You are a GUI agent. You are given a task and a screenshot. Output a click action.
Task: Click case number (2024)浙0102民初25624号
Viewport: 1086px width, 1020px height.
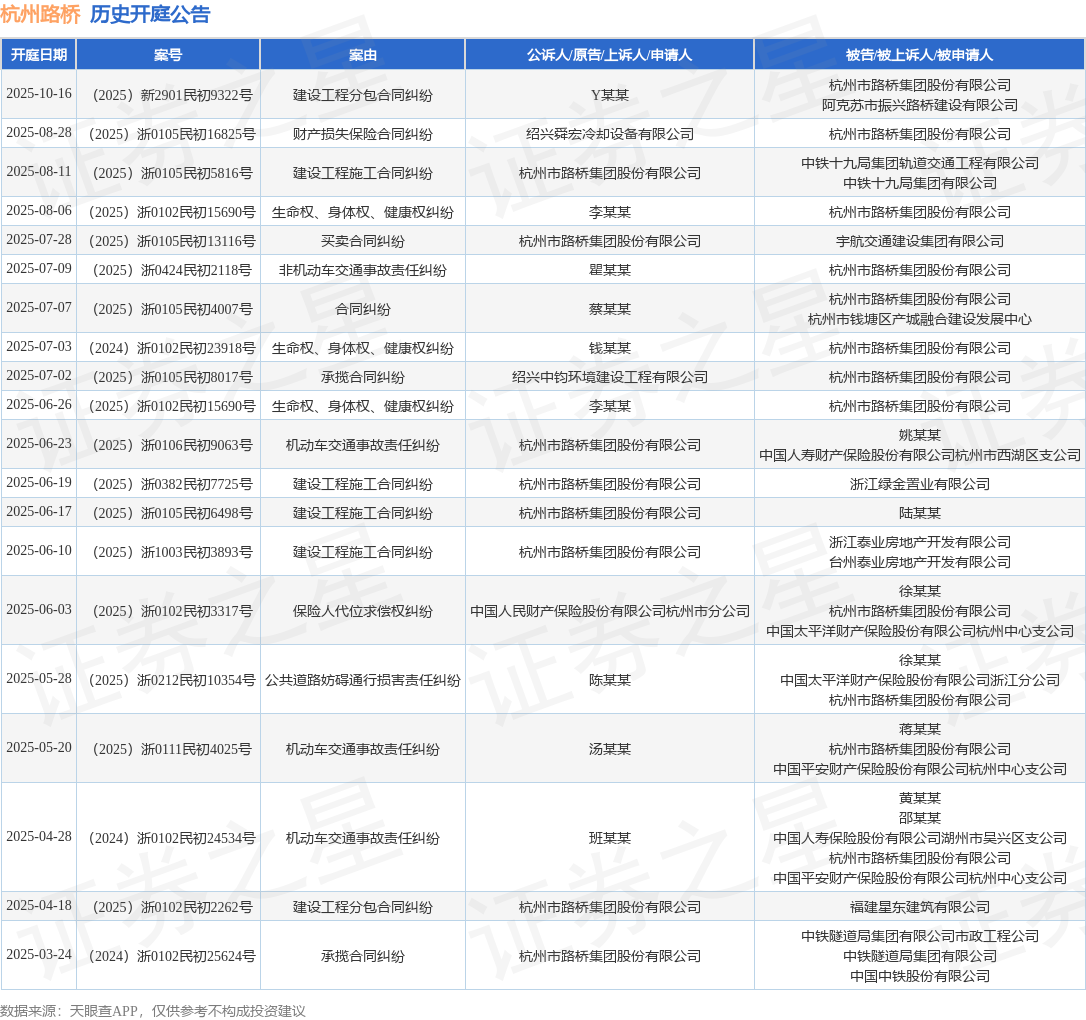click(x=168, y=956)
